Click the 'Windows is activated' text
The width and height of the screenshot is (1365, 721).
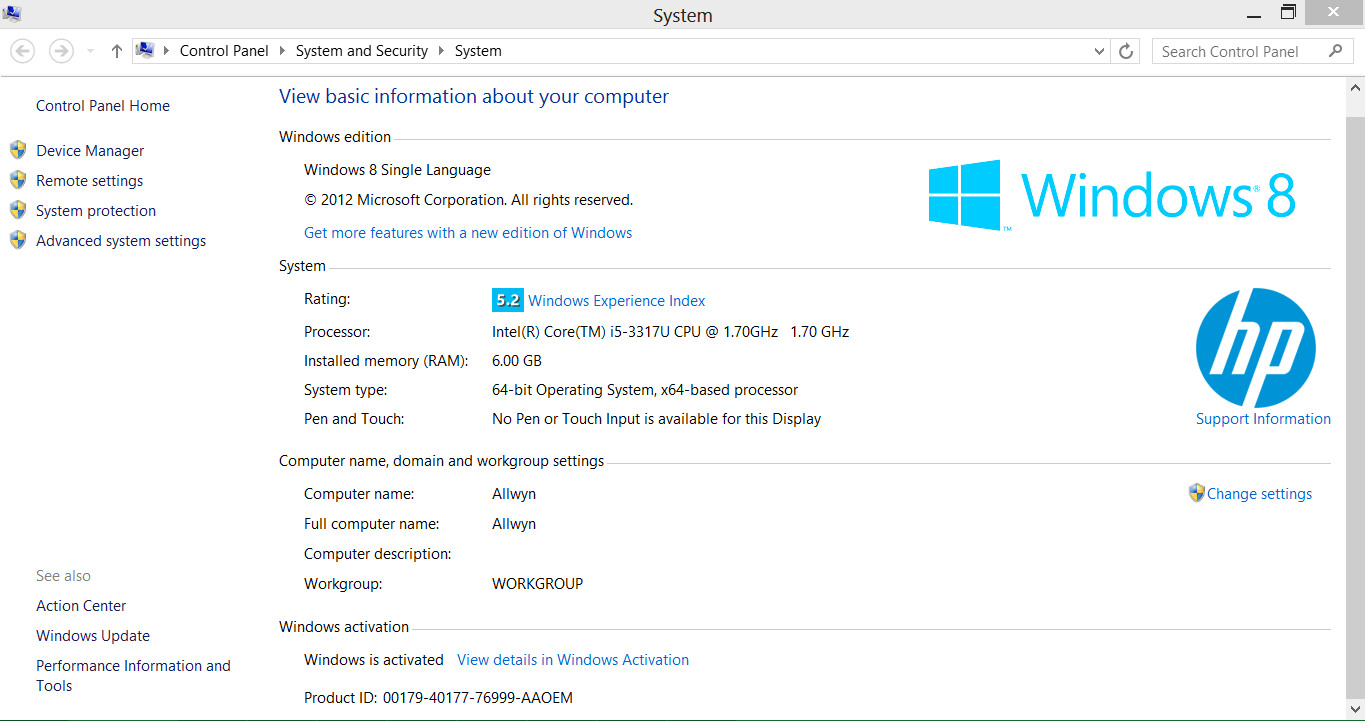(x=374, y=660)
